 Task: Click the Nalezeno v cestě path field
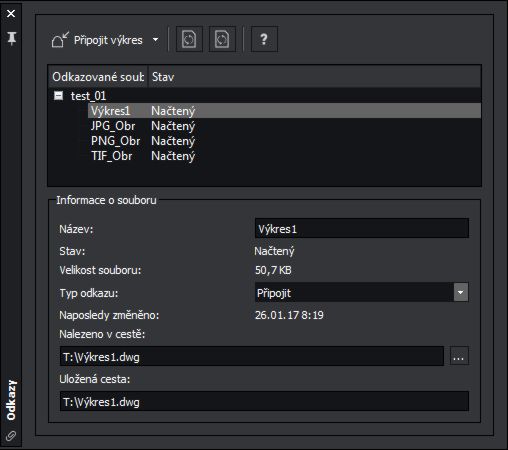tap(252, 356)
